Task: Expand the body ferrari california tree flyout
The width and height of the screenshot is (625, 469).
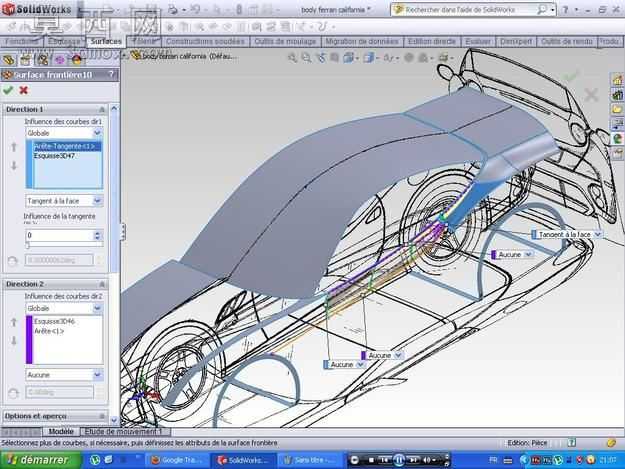Action: (124, 56)
